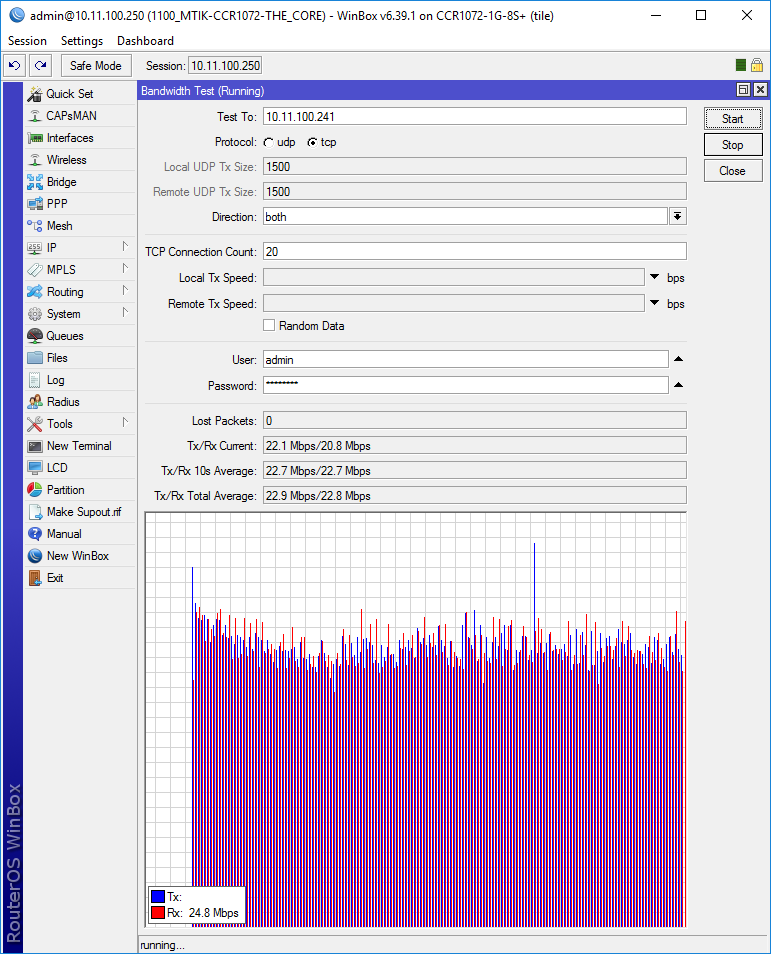Click the padlock secure-session icon
Screen dimensions: 771x954
[x=756, y=65]
